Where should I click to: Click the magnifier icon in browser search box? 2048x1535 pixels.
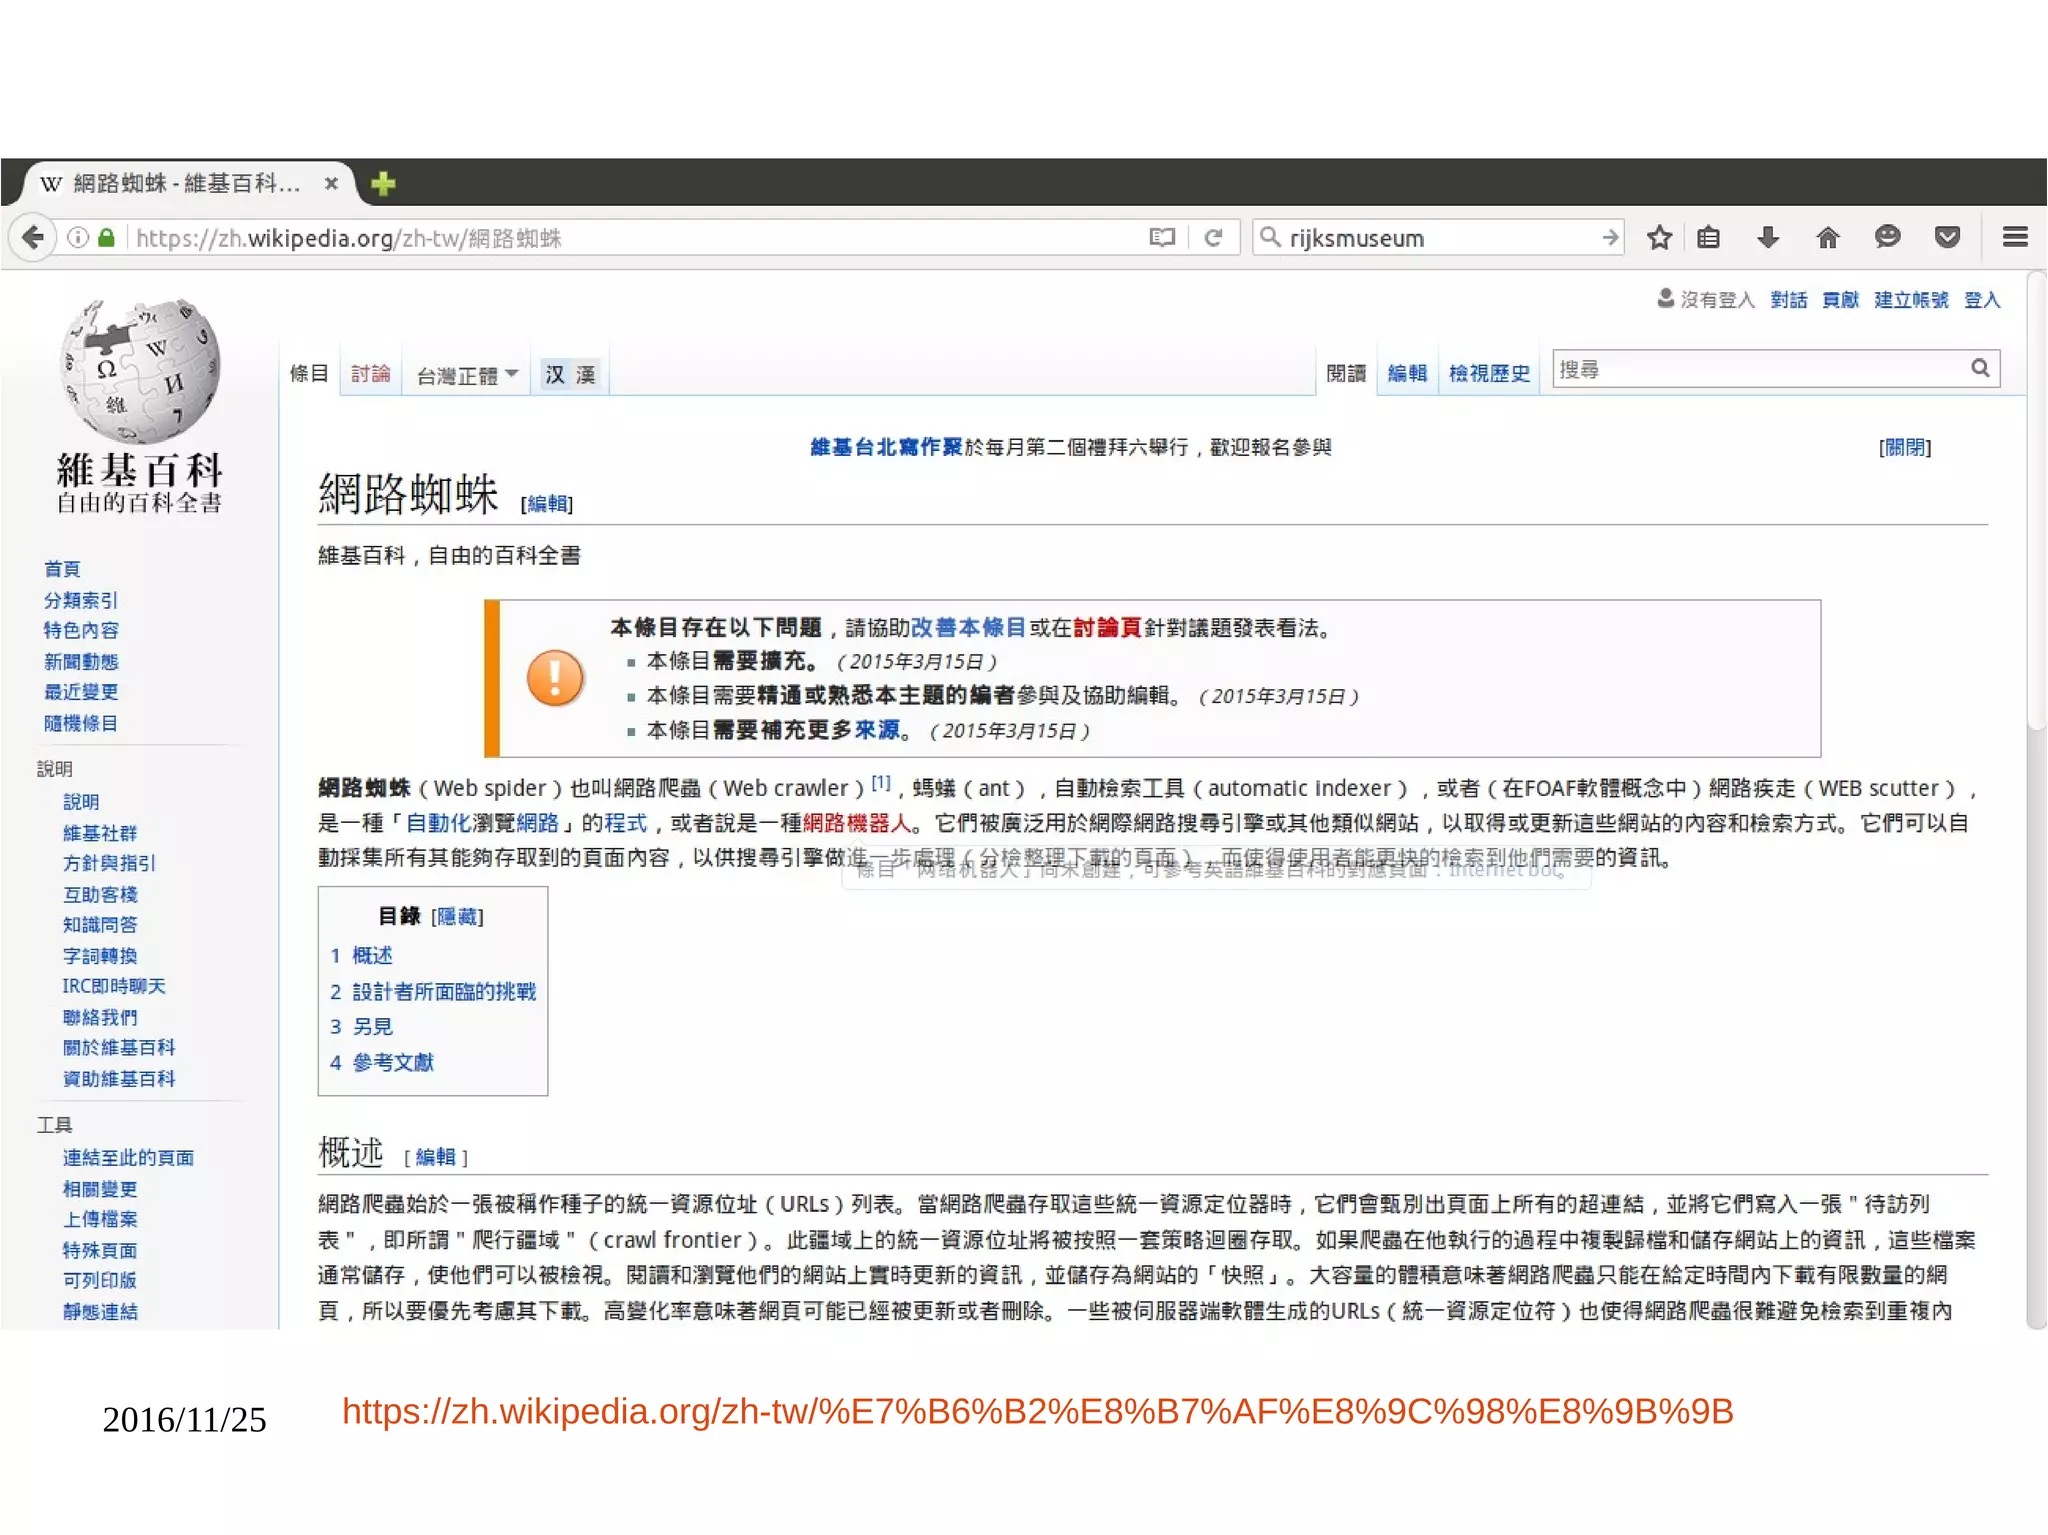[1269, 238]
